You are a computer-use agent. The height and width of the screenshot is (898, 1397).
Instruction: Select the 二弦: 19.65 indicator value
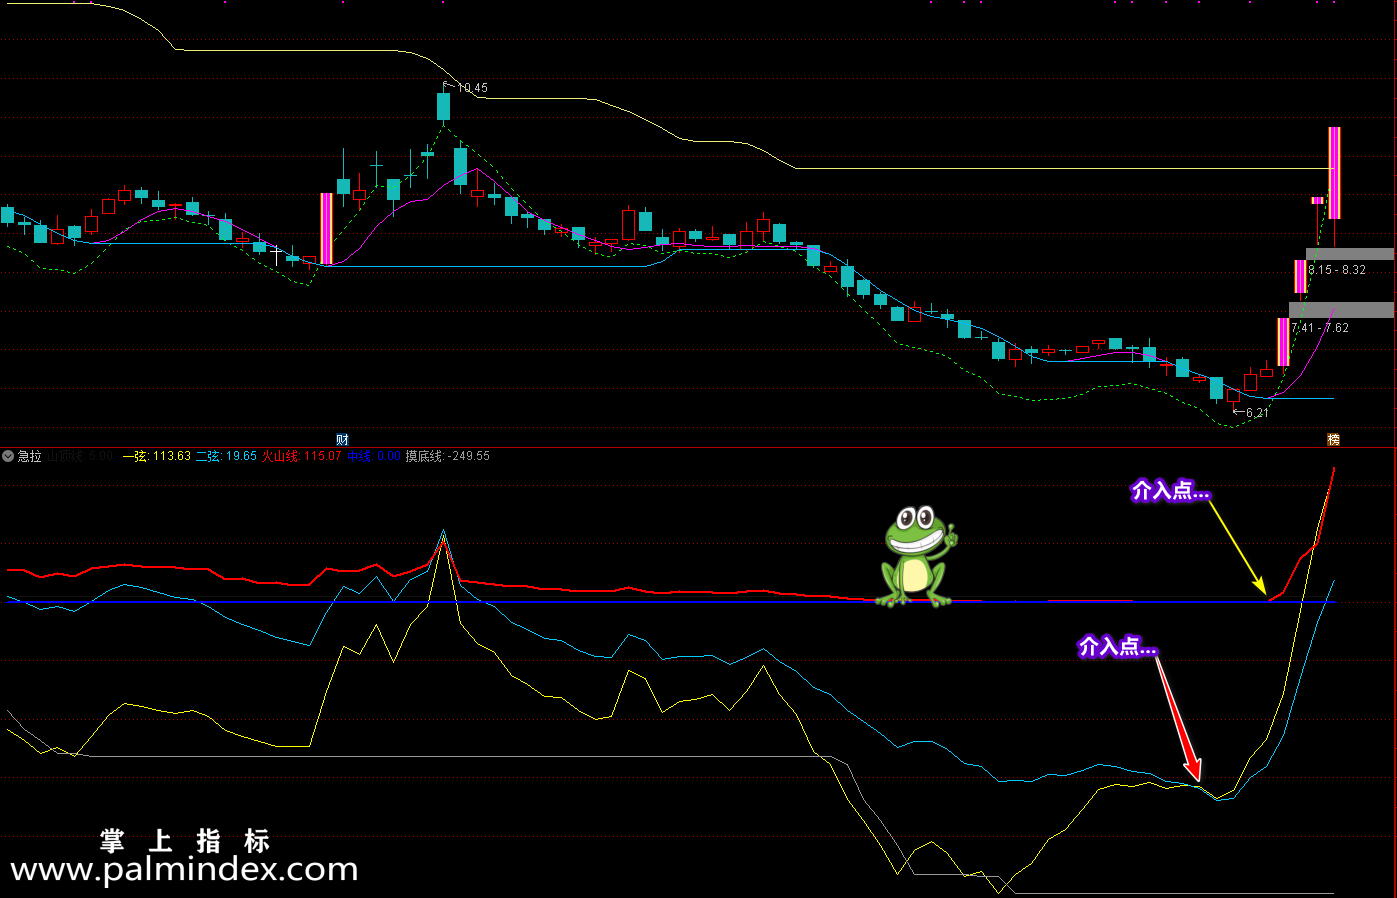226,456
